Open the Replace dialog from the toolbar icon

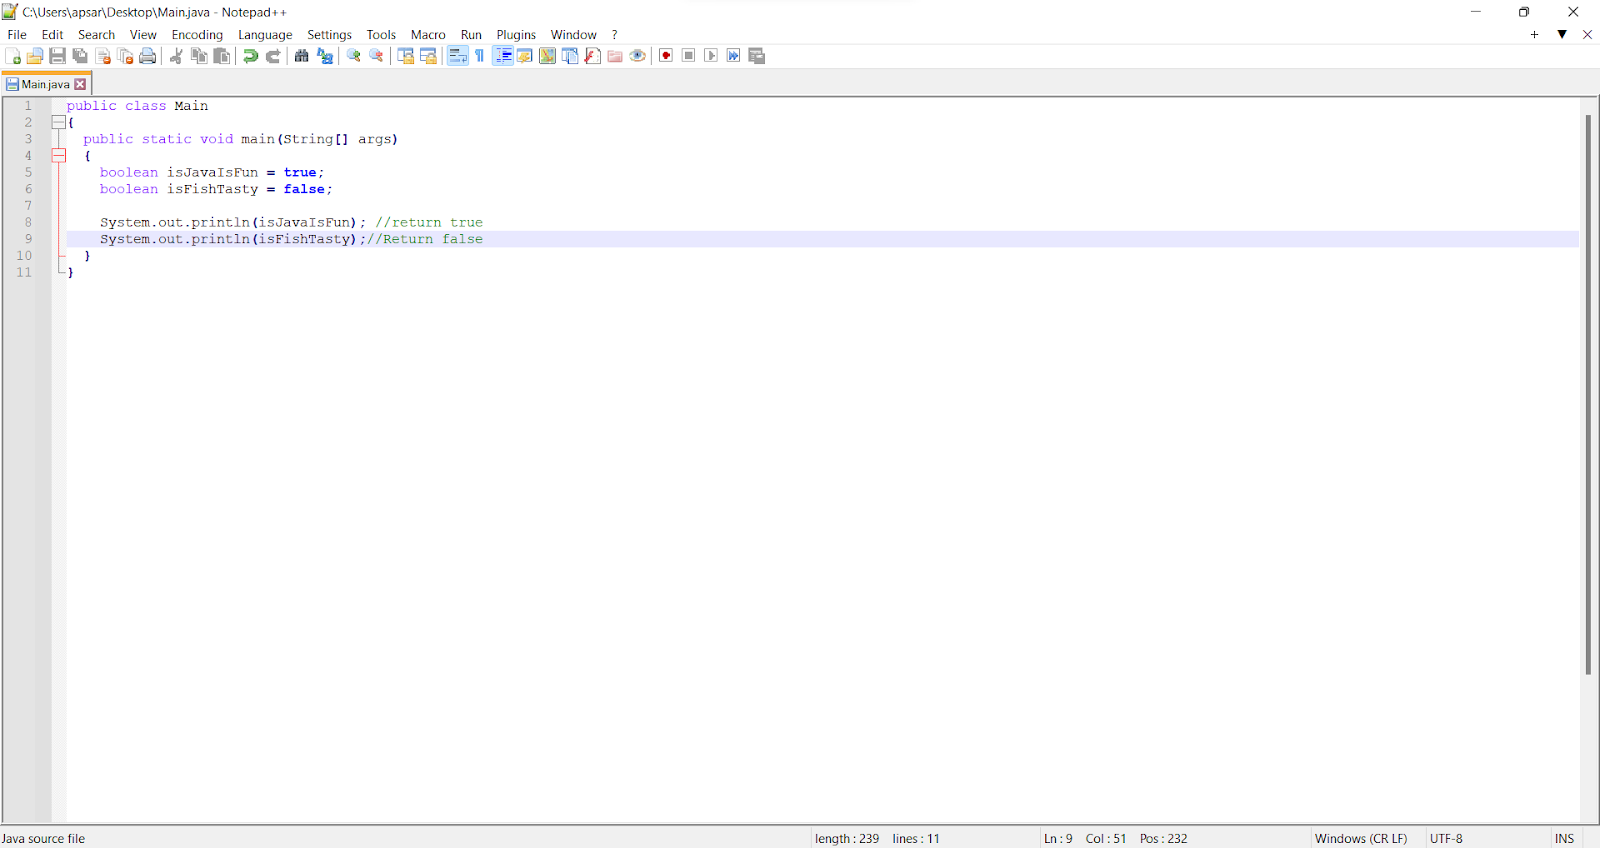pos(324,56)
